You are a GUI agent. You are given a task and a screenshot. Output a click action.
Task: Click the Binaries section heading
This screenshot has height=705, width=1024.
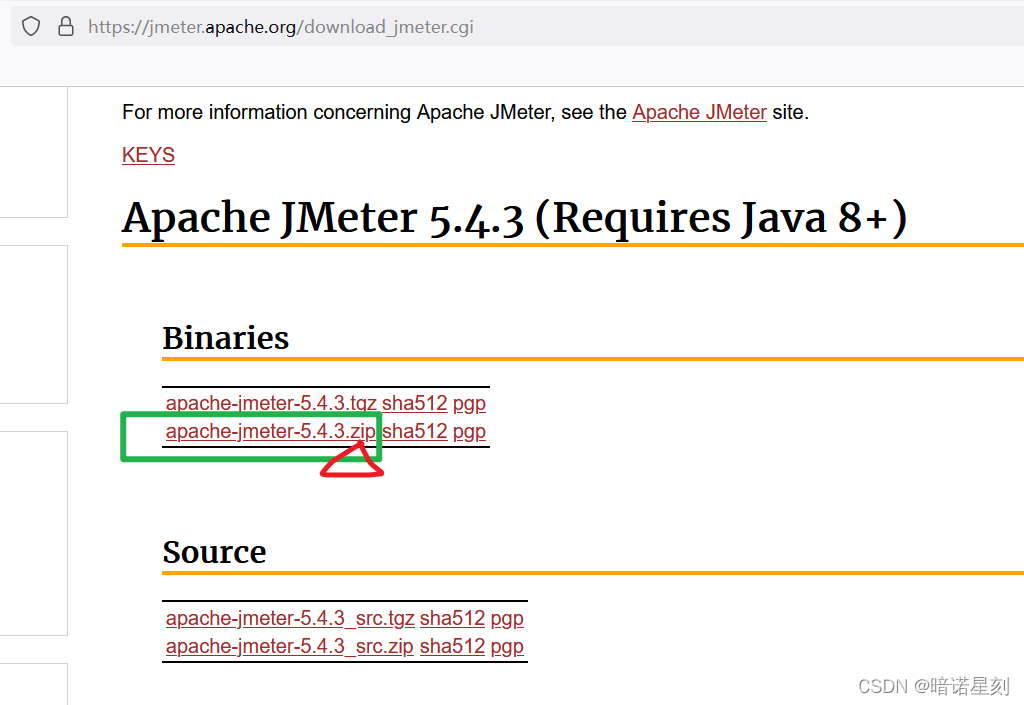[226, 337]
